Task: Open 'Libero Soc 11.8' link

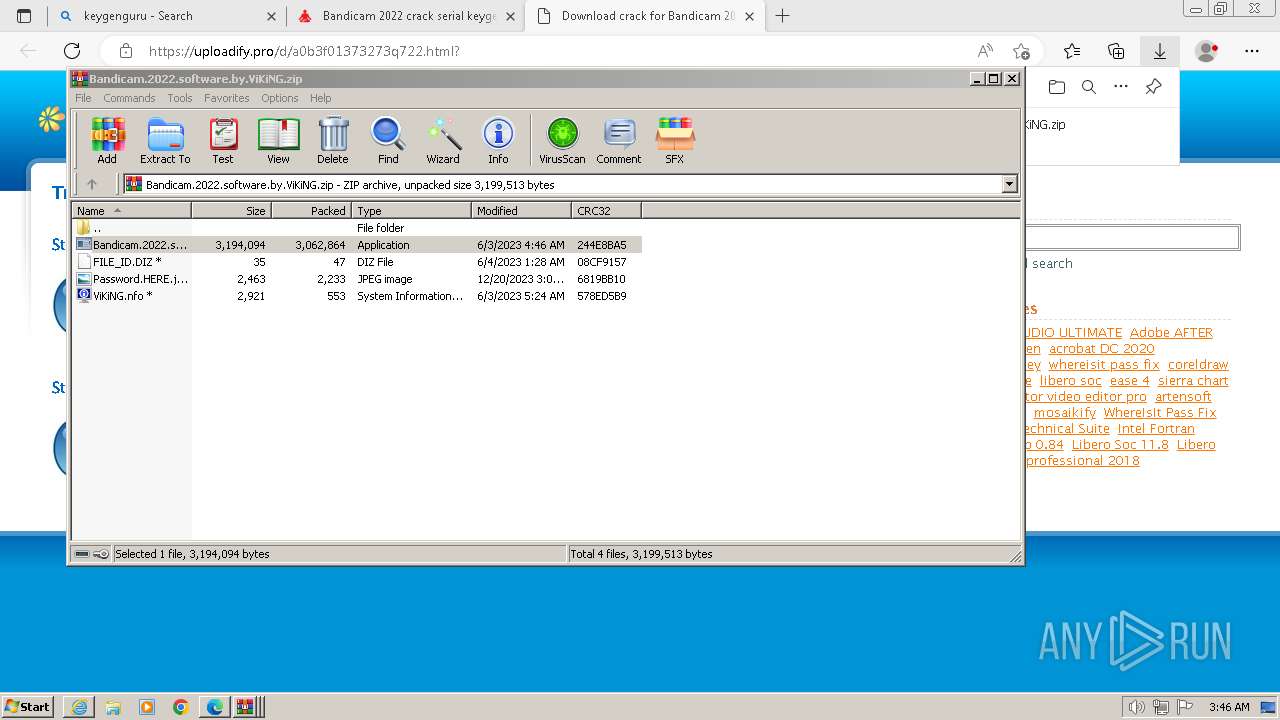Action: pyautogui.click(x=1120, y=445)
